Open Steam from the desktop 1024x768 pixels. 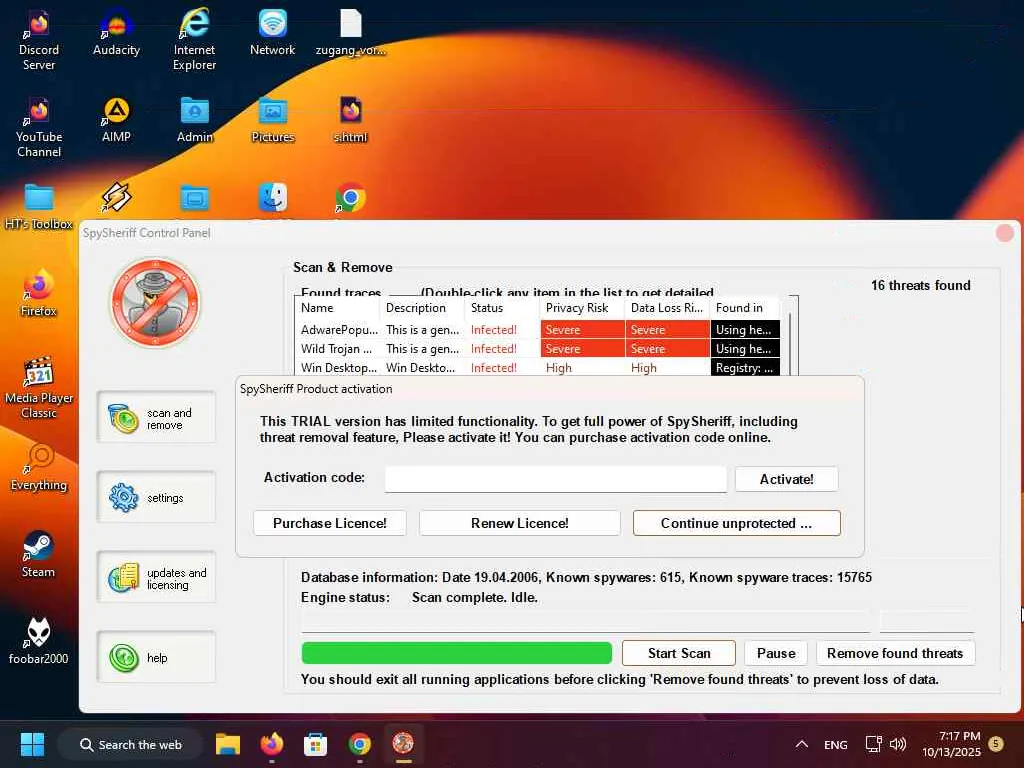(38, 554)
